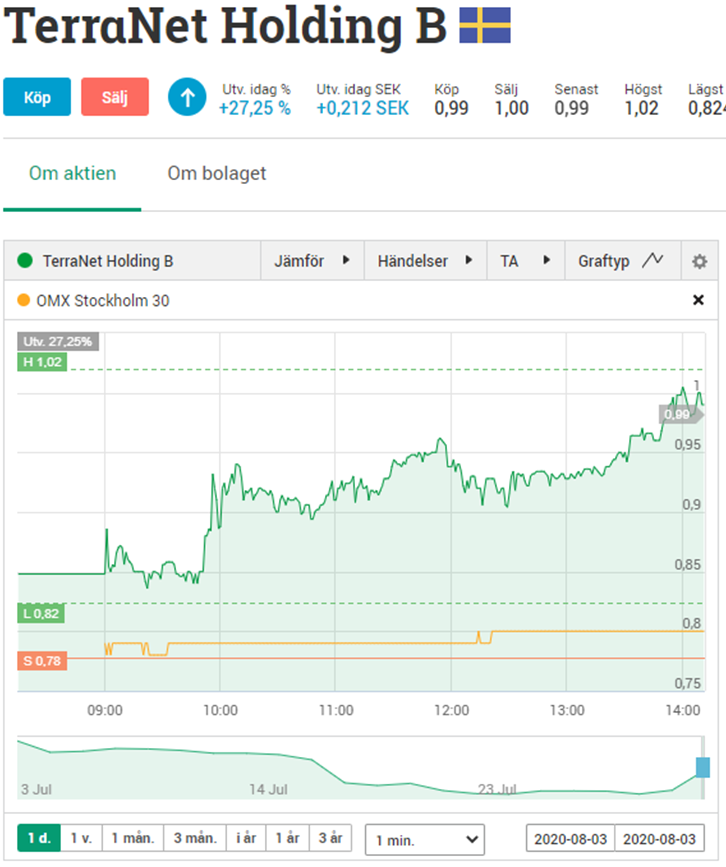
Task: Click the +27,25 % daily change value
Action: pos(255,108)
